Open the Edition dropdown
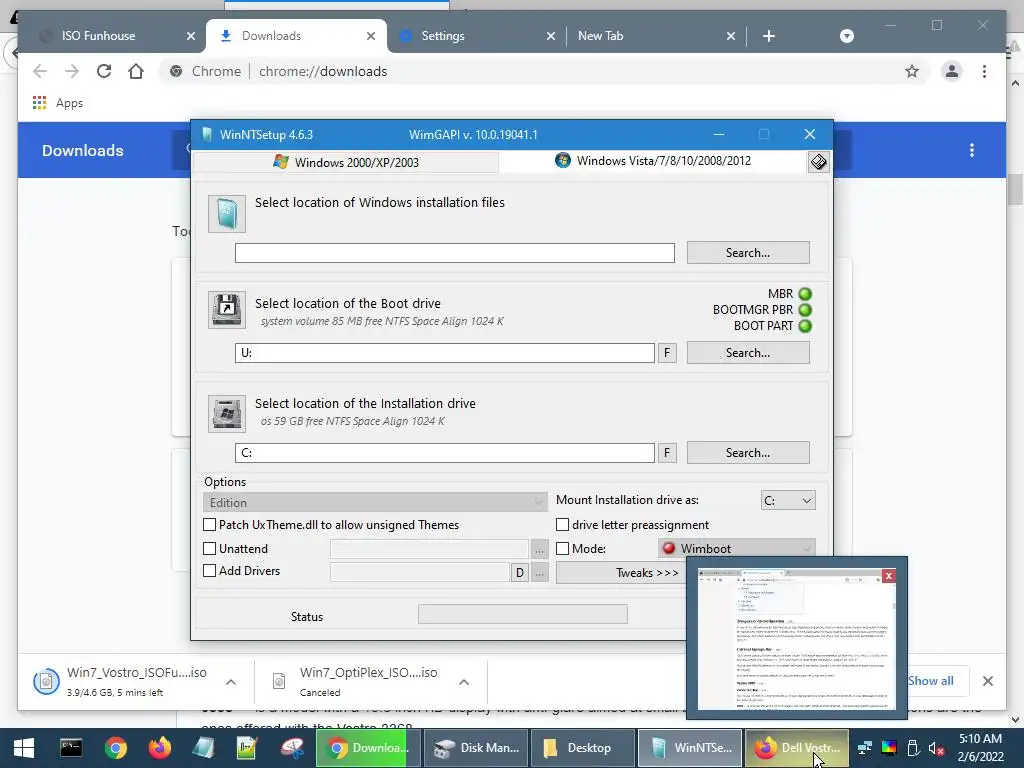 click(375, 502)
